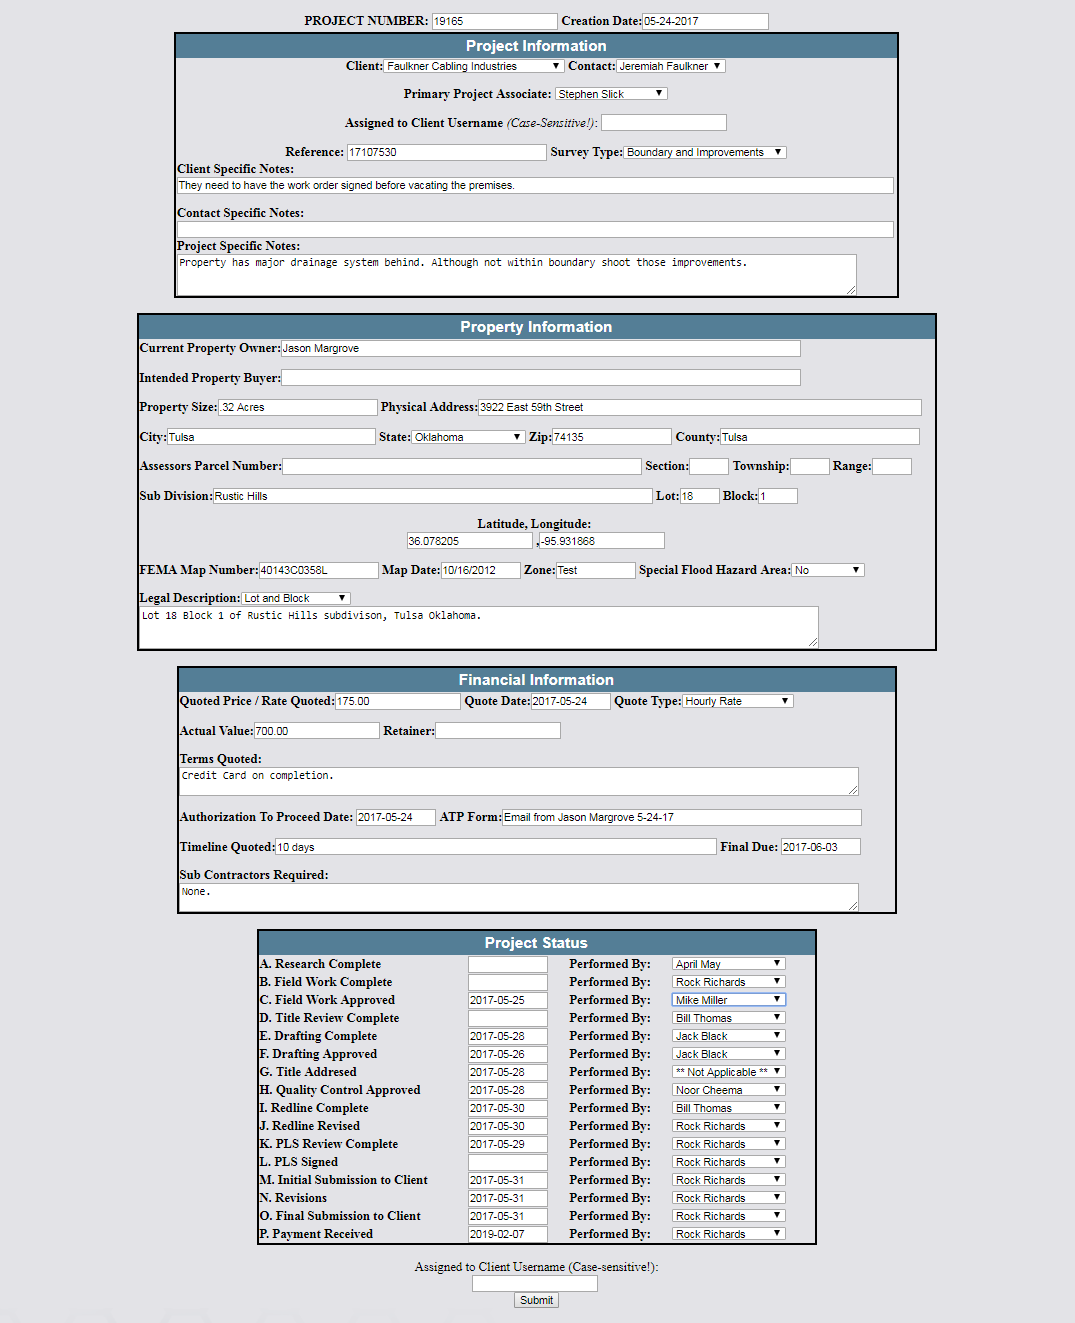Focus the Current Property Owner field

tap(540, 349)
